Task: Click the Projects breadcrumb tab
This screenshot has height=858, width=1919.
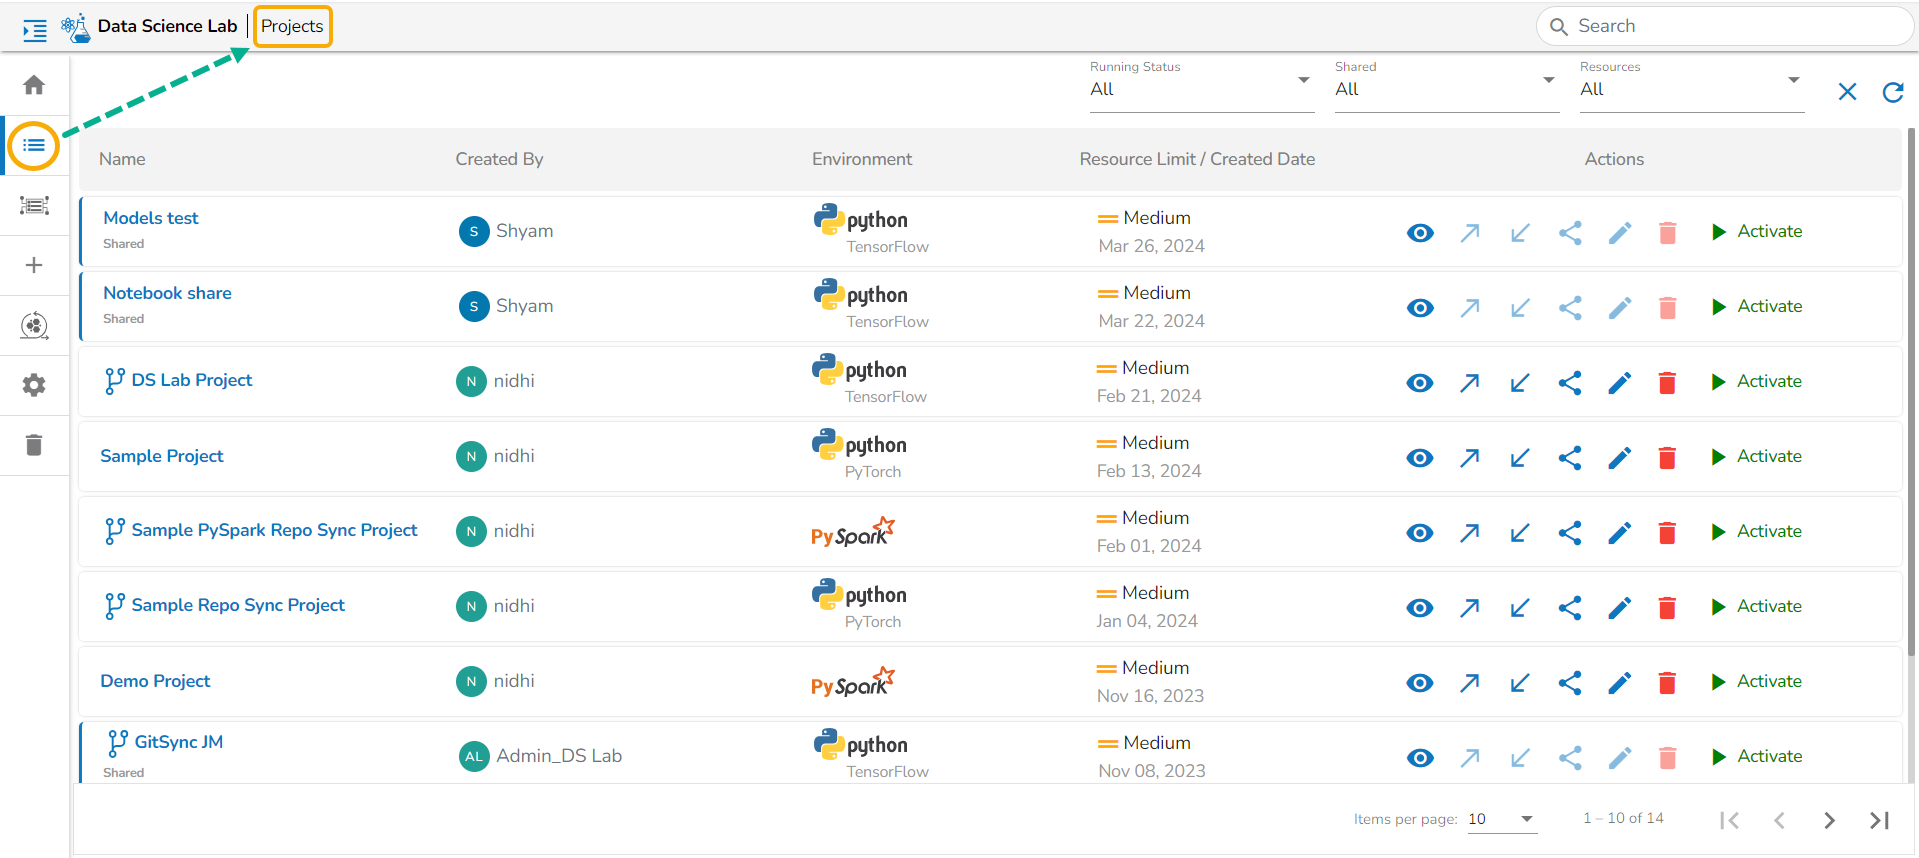Action: click(292, 26)
